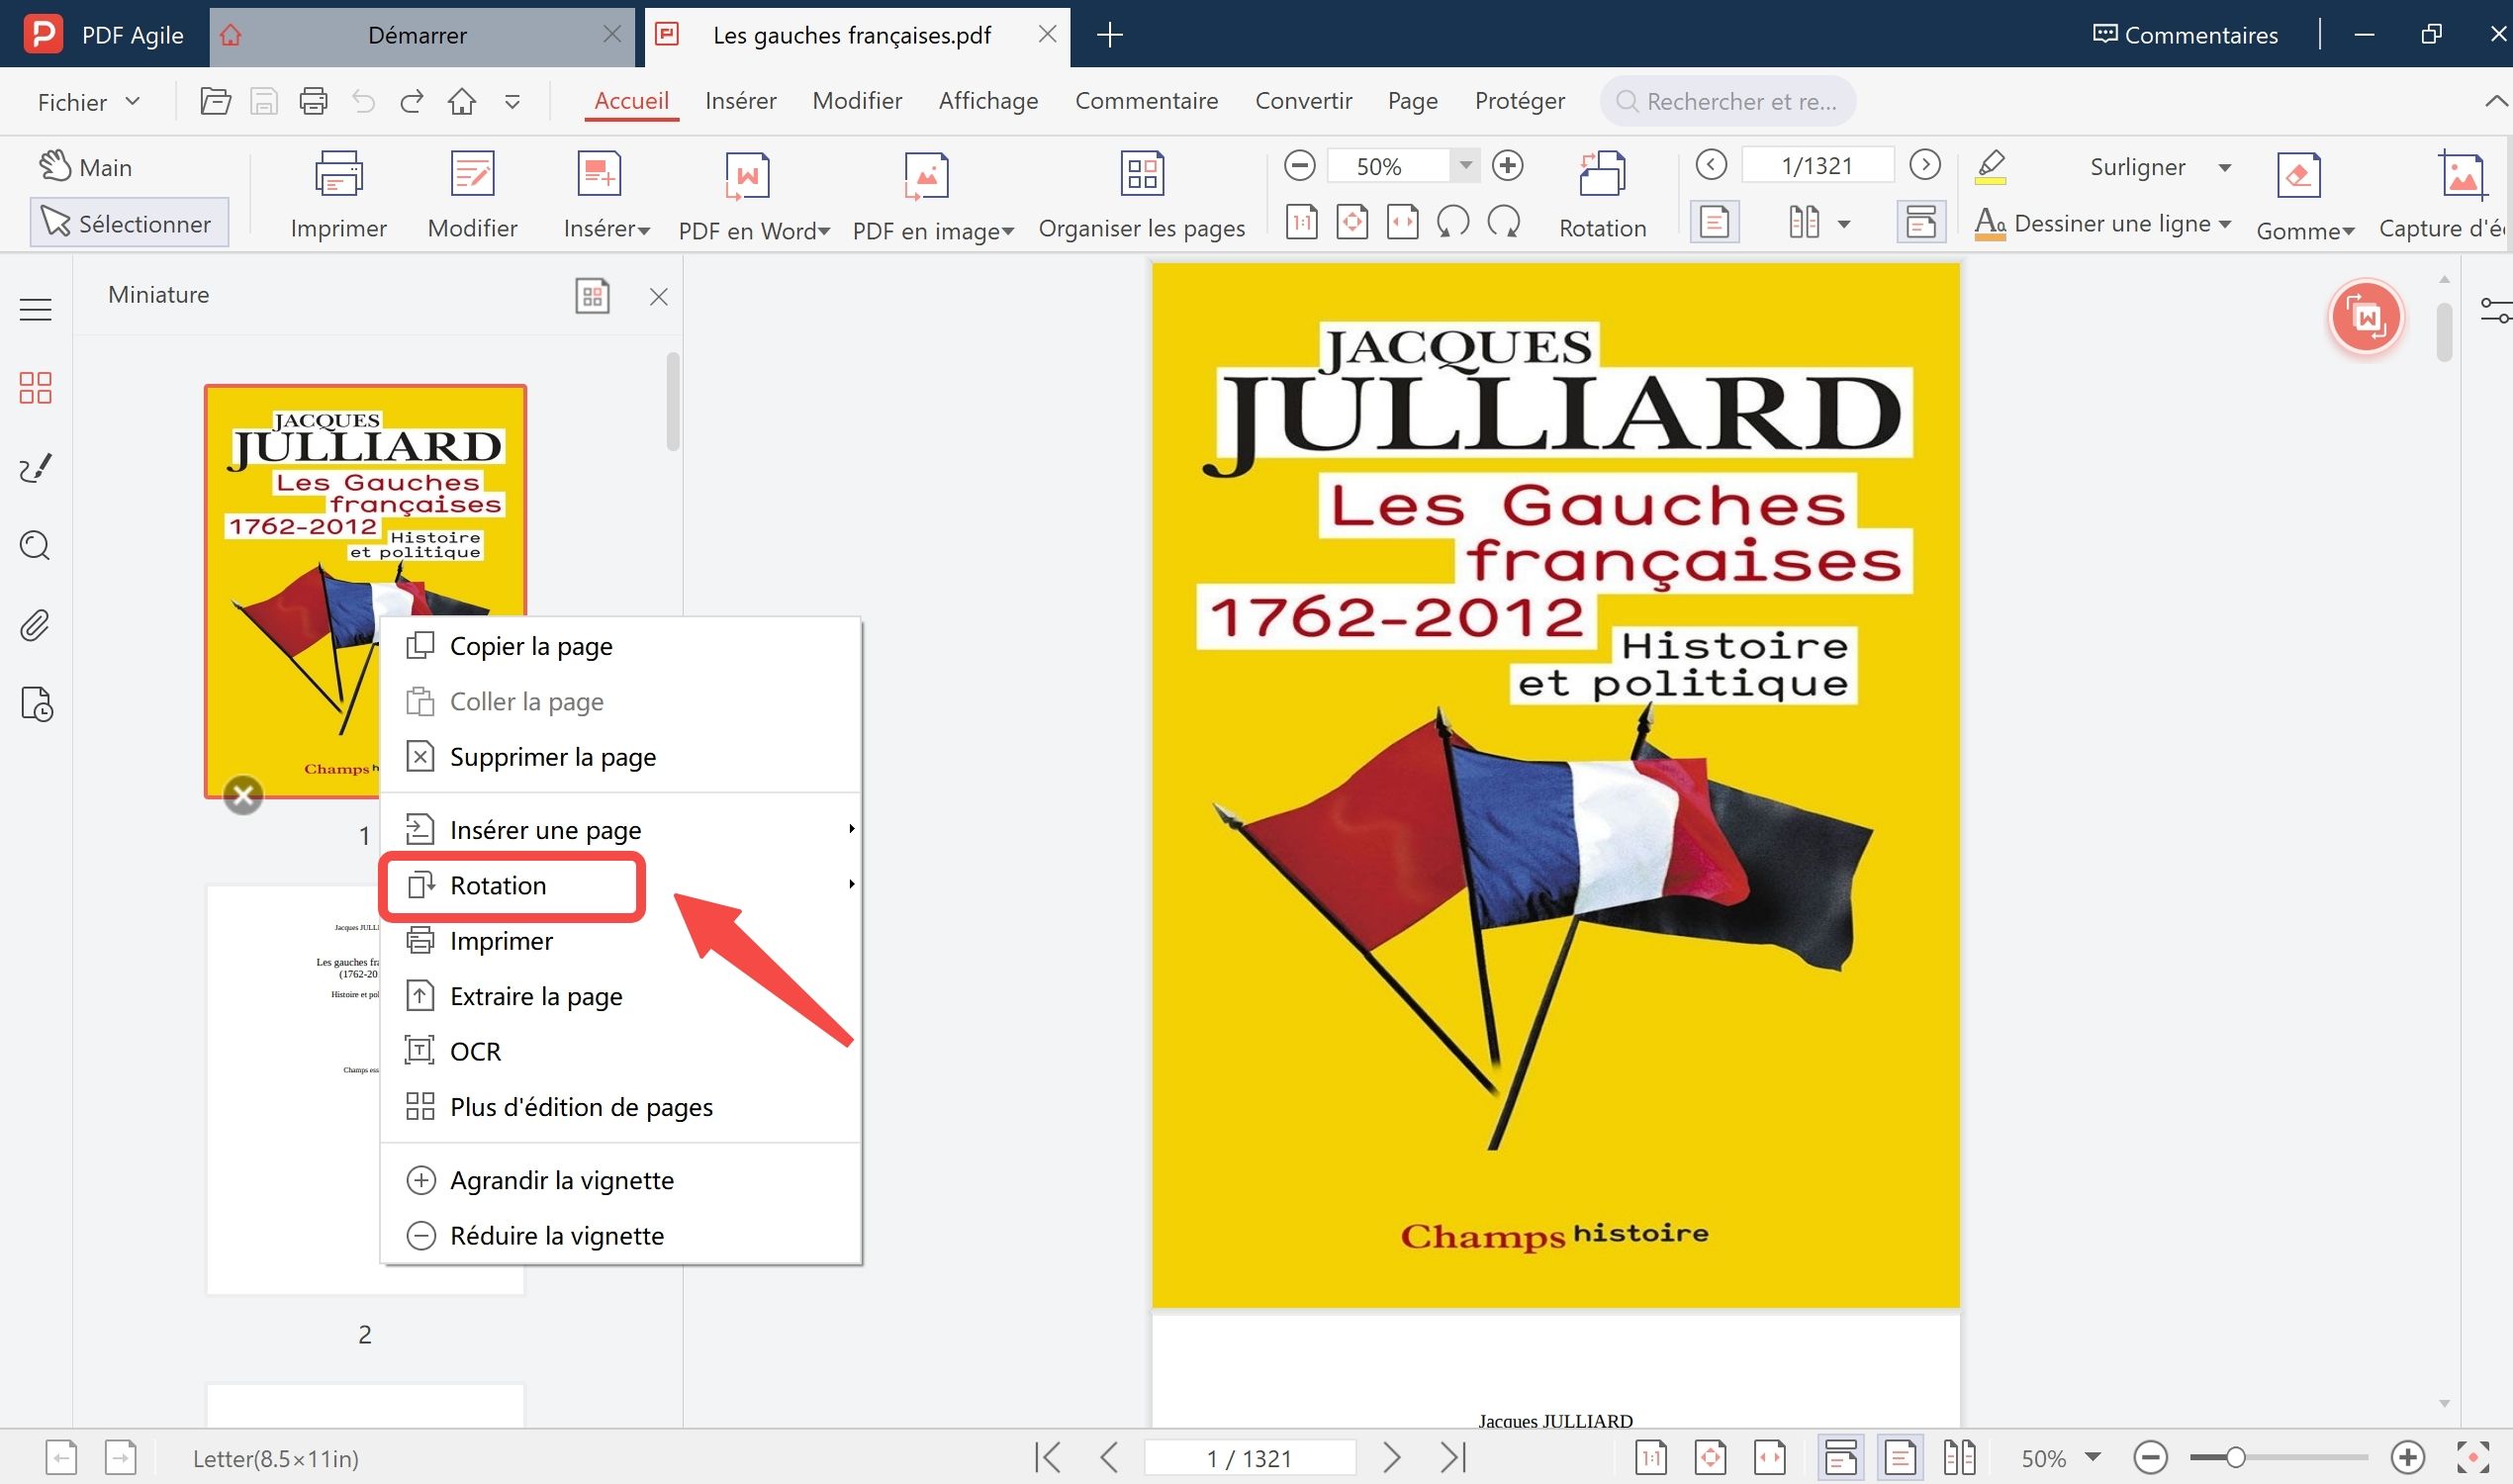
Task: Click Agrandir la vignette
Action: (x=620, y=1180)
